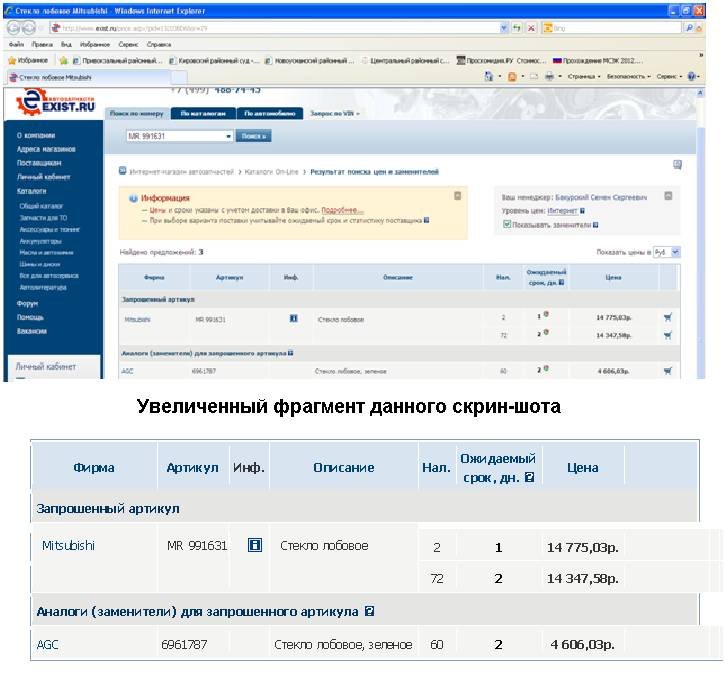Expand the Запрос по VIN dropdown
Image resolution: width=724 pixels, height=694 pixels.
334,113
